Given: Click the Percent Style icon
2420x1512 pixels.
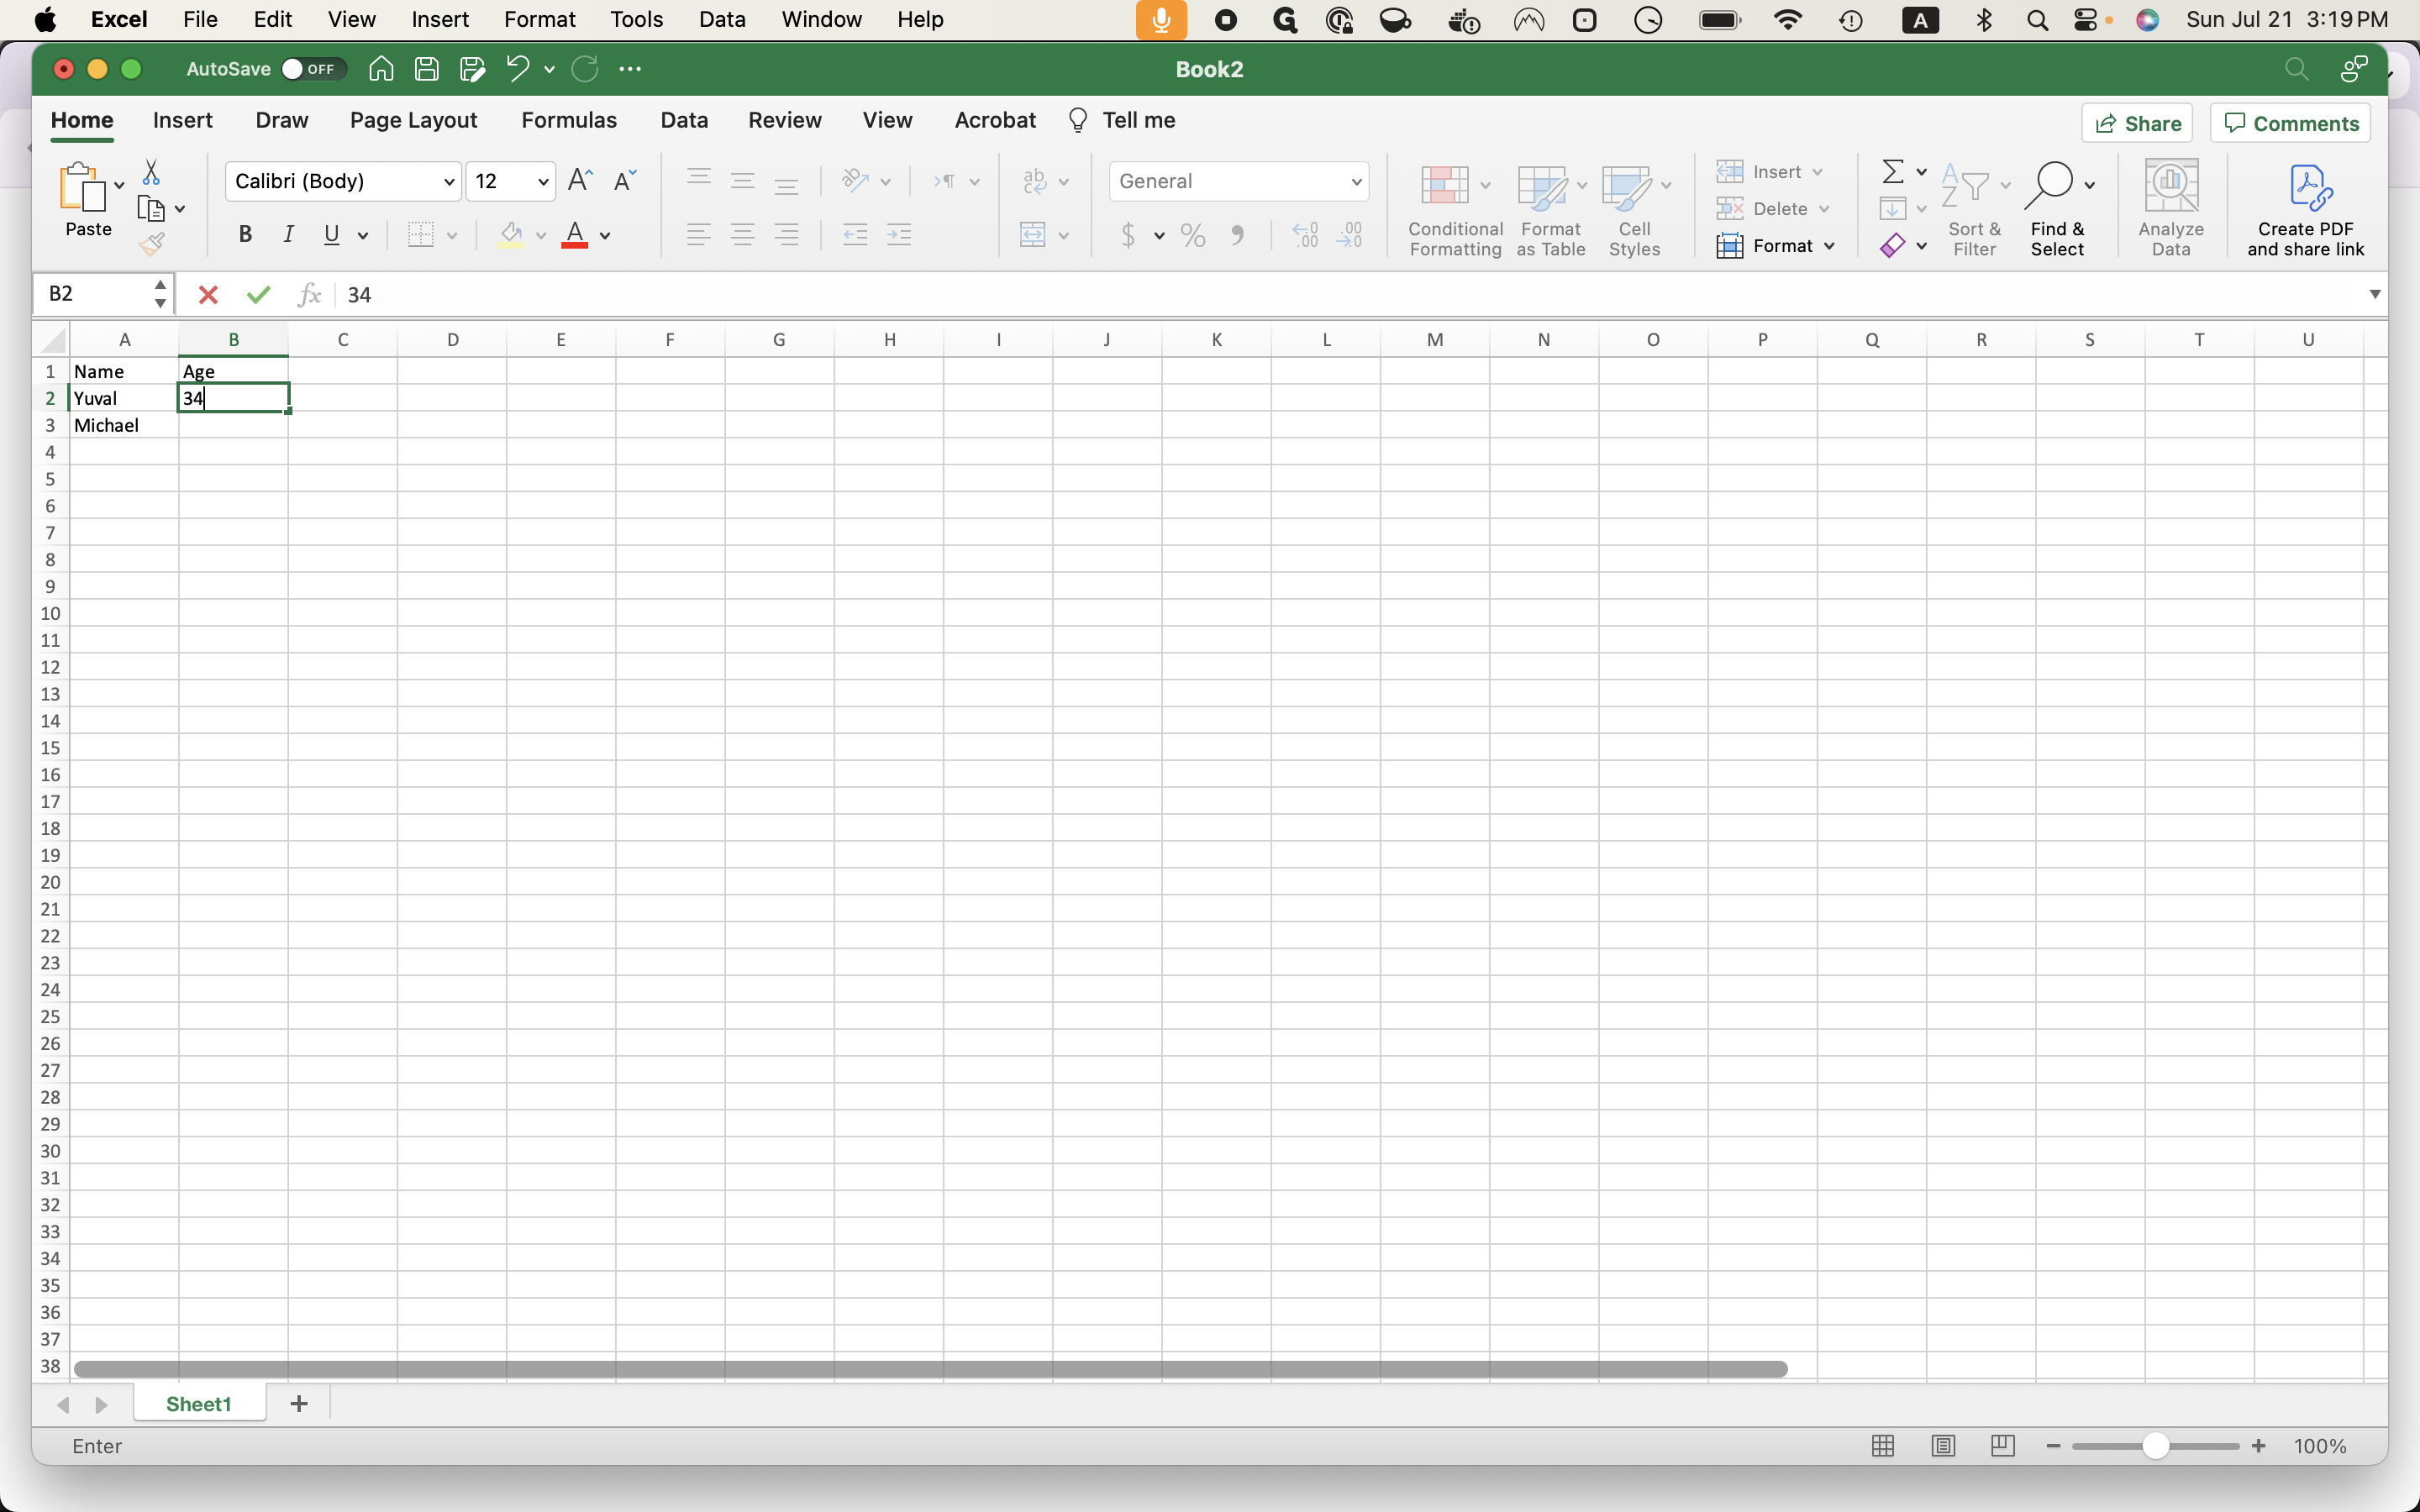Looking at the screenshot, I should pyautogui.click(x=1192, y=236).
